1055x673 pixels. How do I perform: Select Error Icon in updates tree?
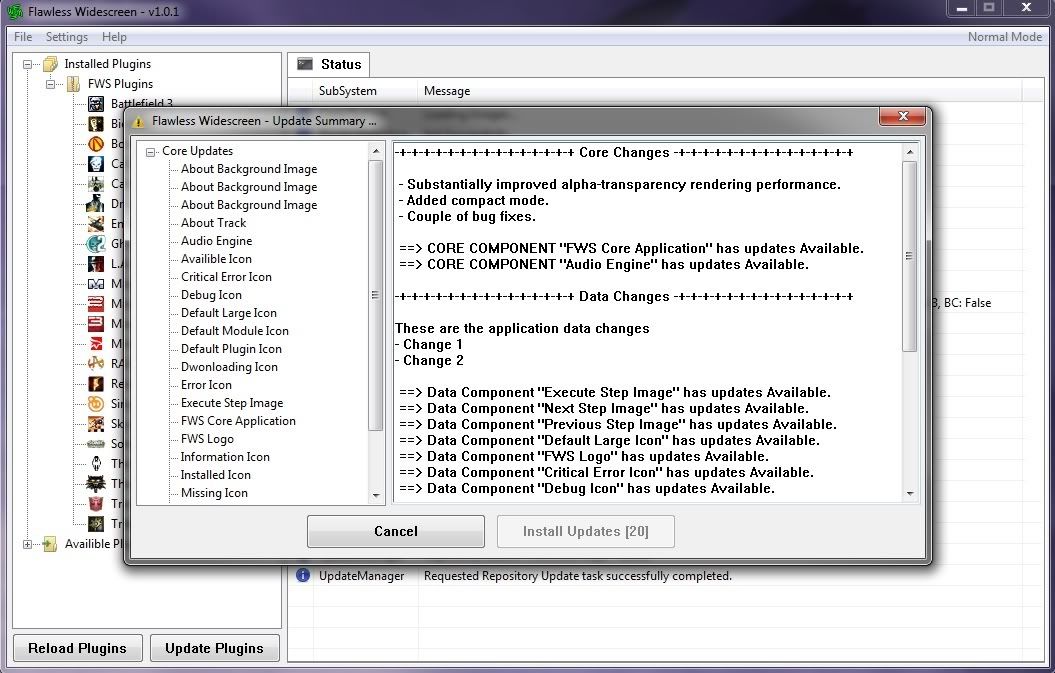(207, 385)
